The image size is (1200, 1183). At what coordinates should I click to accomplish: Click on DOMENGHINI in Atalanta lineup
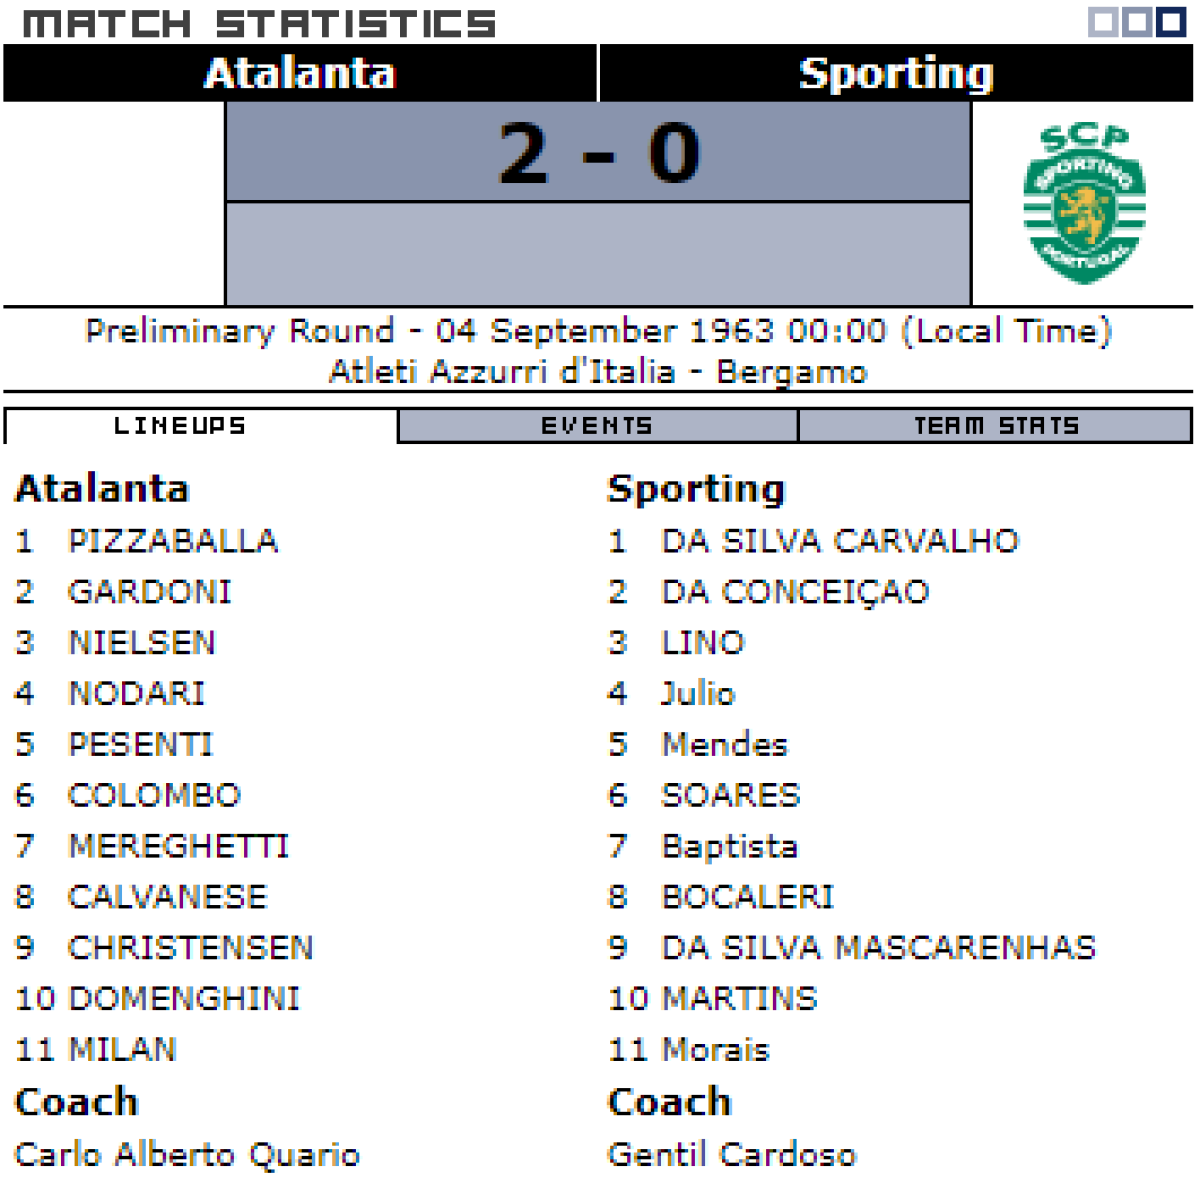coord(184,998)
